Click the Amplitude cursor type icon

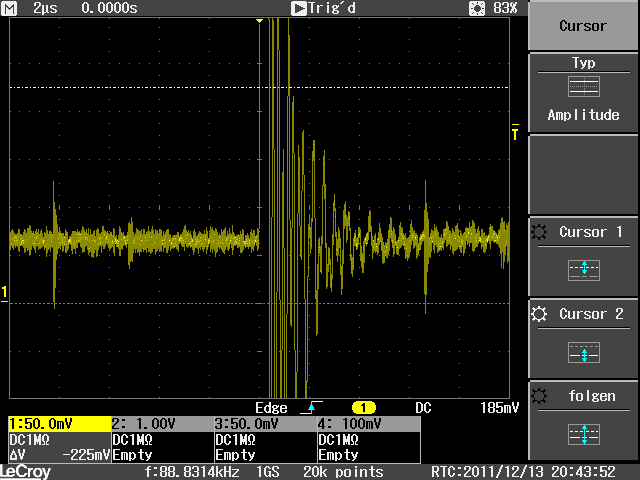583,87
